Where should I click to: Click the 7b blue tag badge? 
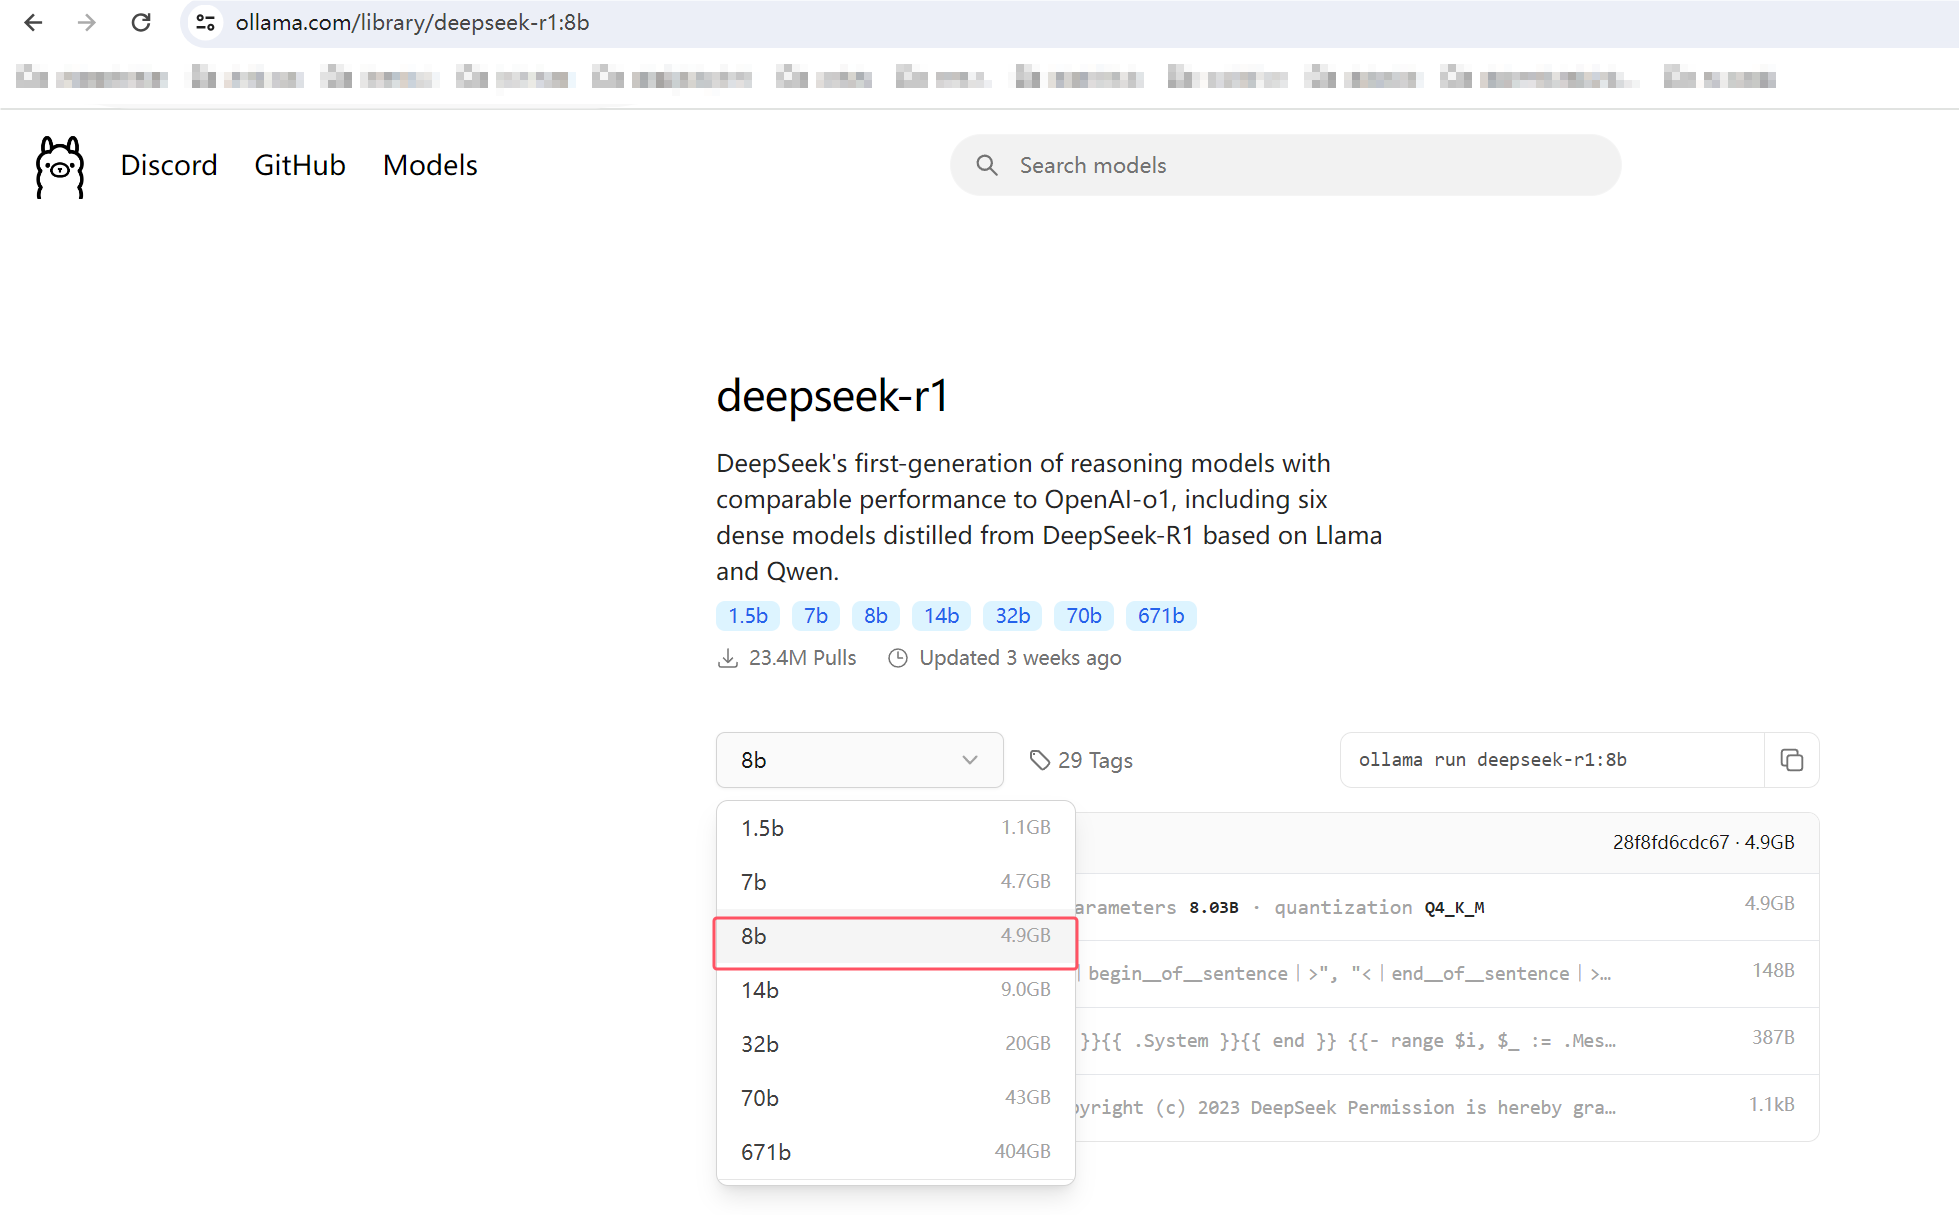point(815,616)
